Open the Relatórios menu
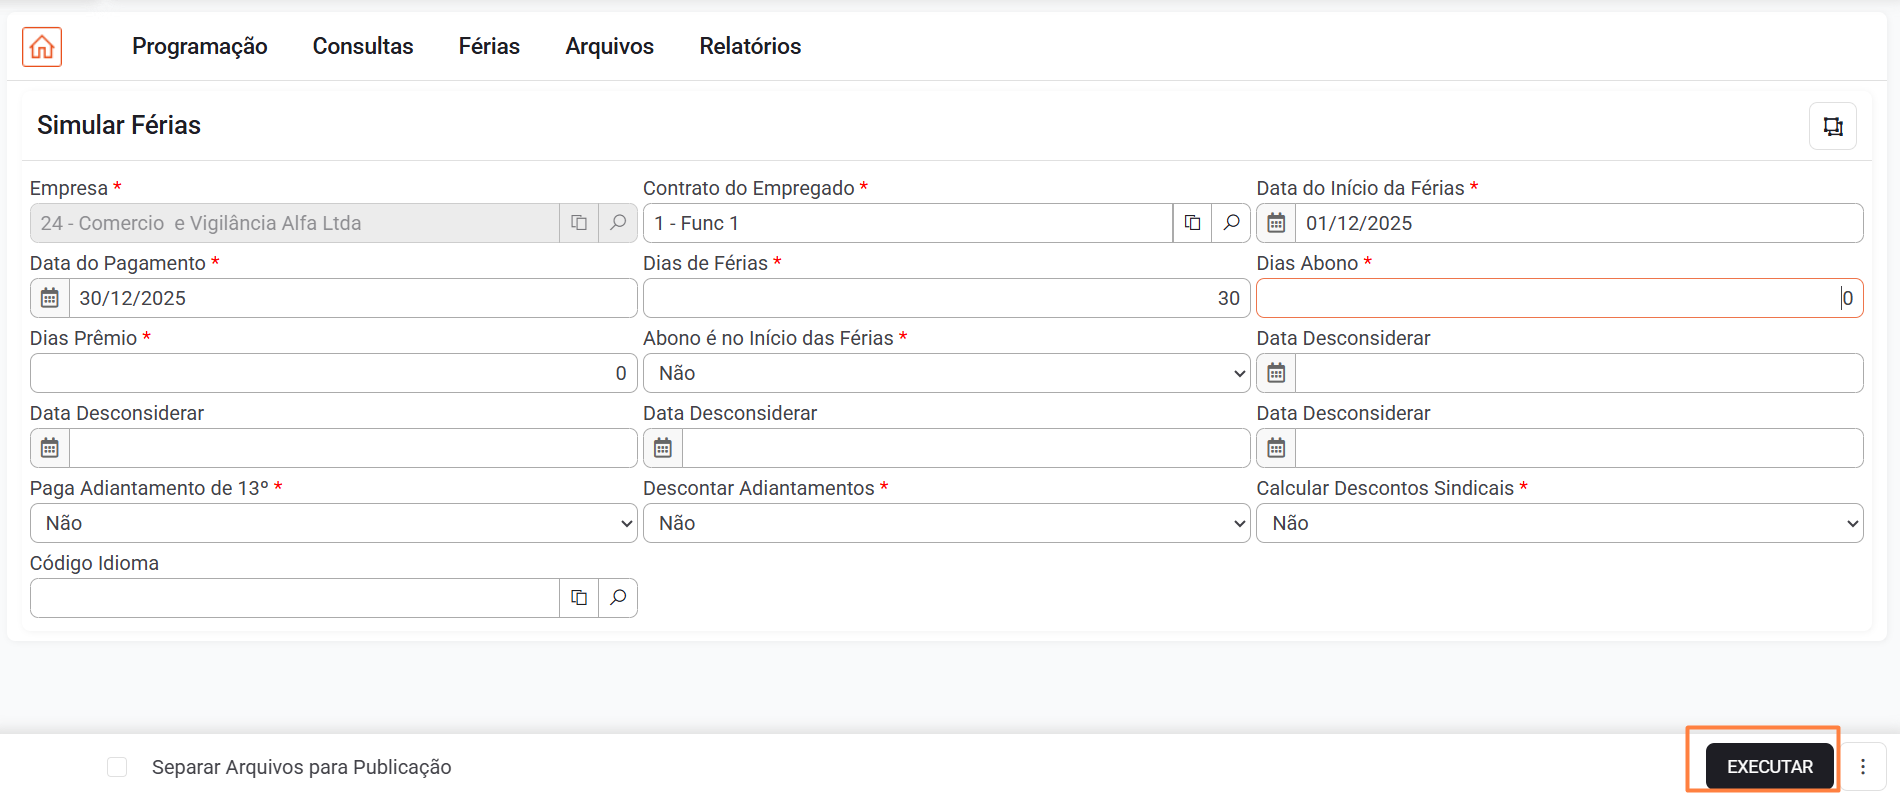Image resolution: width=1900 pixels, height=796 pixels. coord(750,46)
